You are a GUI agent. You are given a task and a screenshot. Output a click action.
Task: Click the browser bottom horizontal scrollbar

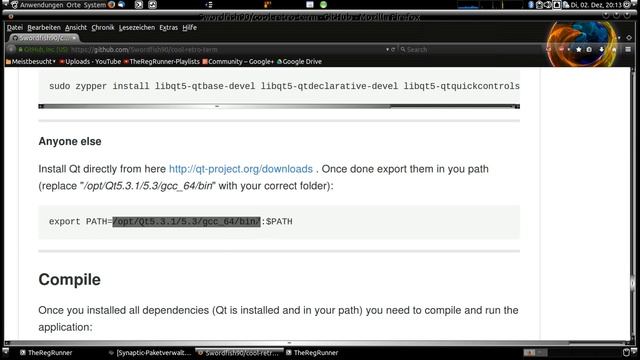pyautogui.click(x=318, y=342)
